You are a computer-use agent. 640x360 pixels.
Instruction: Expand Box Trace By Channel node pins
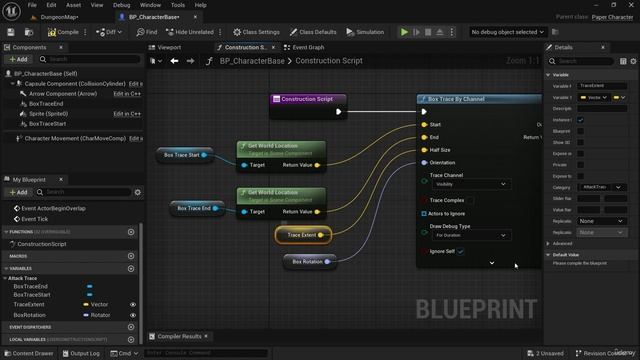tap(492, 263)
